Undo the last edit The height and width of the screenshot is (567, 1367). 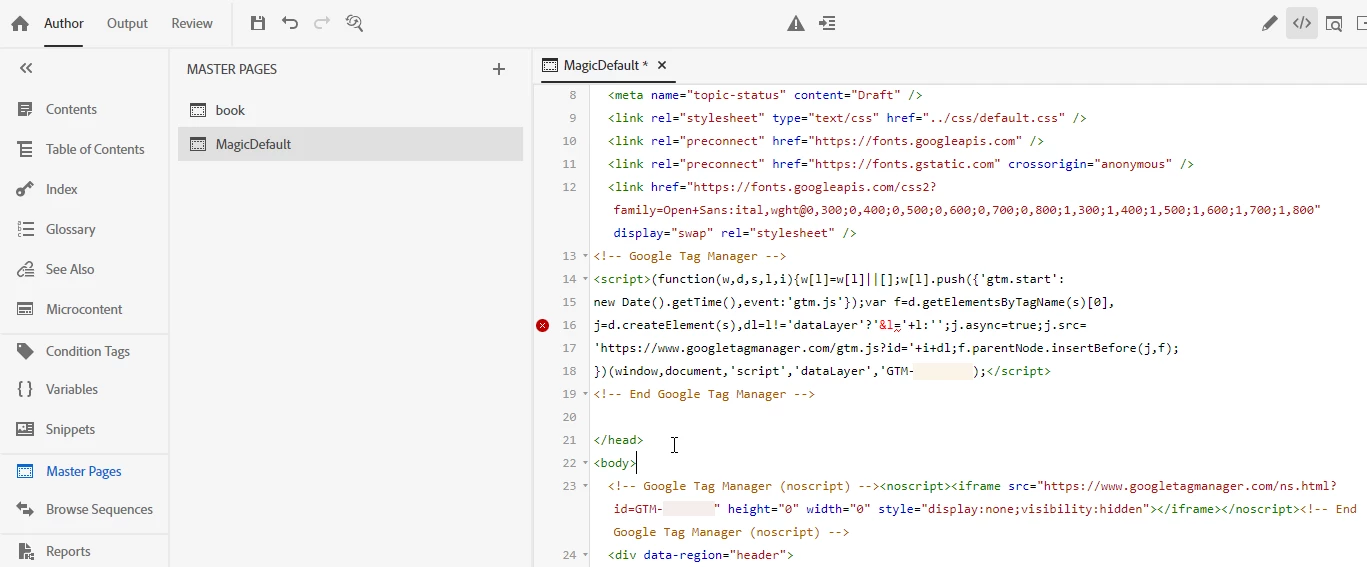coord(290,23)
